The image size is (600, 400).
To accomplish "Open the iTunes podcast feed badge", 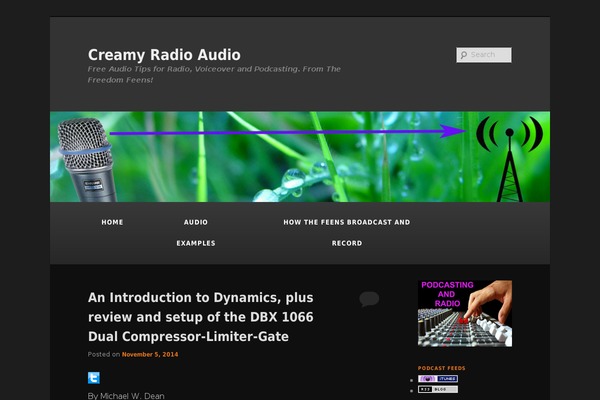I will (438, 379).
